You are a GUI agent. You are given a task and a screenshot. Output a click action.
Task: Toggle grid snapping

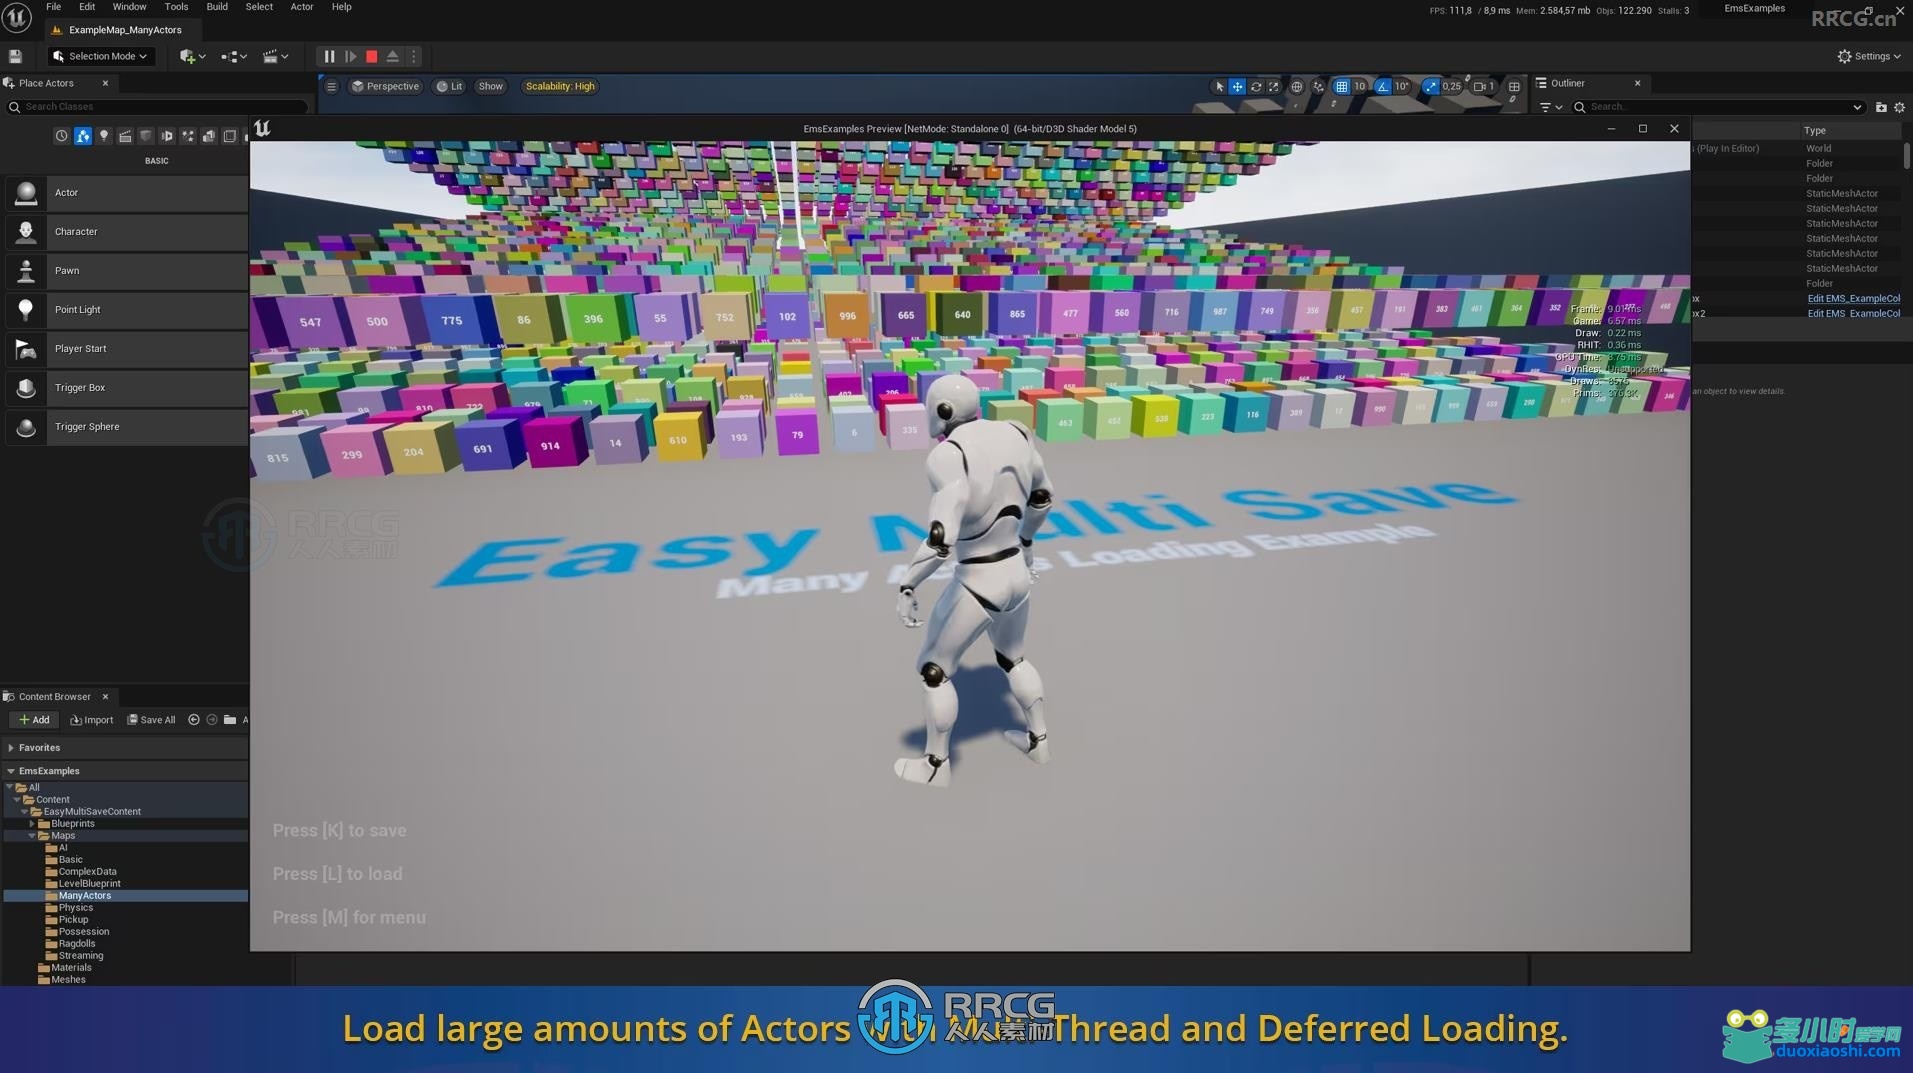tap(1342, 87)
